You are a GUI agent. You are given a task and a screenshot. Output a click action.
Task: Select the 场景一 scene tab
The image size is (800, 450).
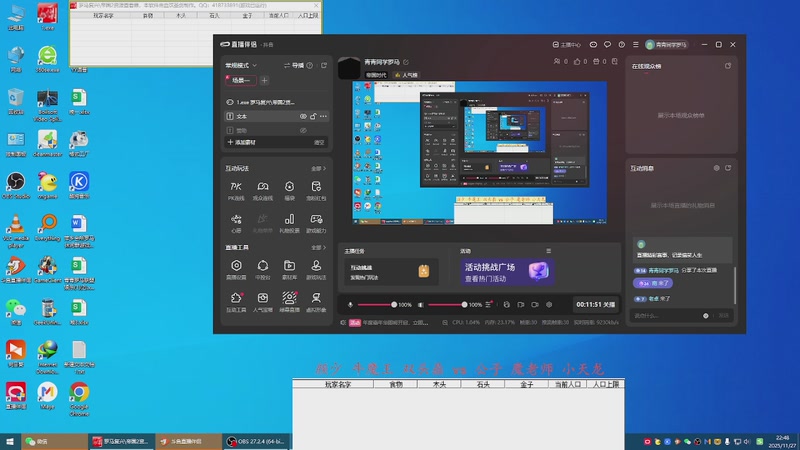point(241,81)
